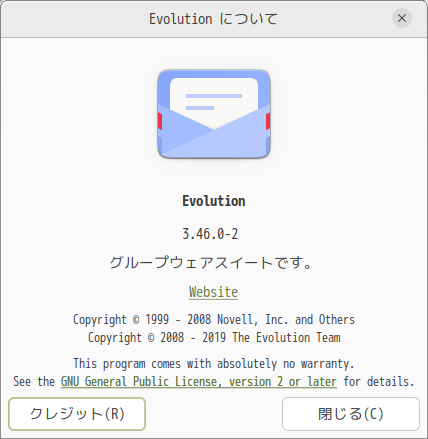Viewport: 428px width, 439px height.
Task: Click the "for details." text after license link
Action: click(x=379, y=382)
